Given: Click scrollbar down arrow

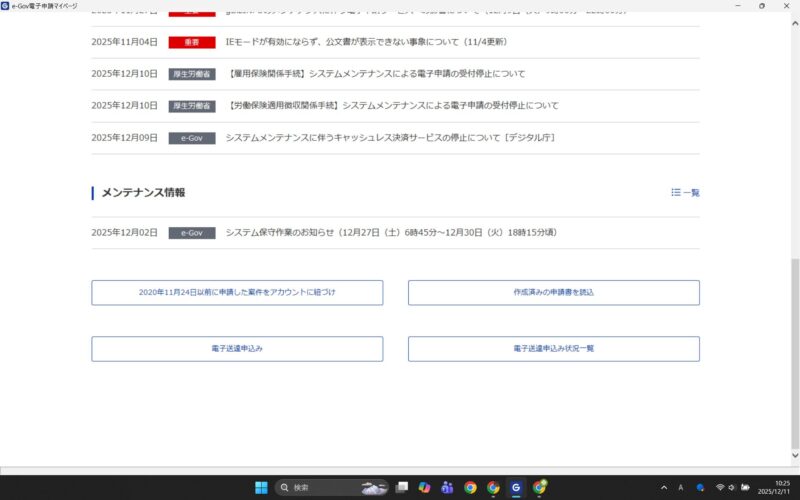Looking at the screenshot, I should click(x=795, y=455).
